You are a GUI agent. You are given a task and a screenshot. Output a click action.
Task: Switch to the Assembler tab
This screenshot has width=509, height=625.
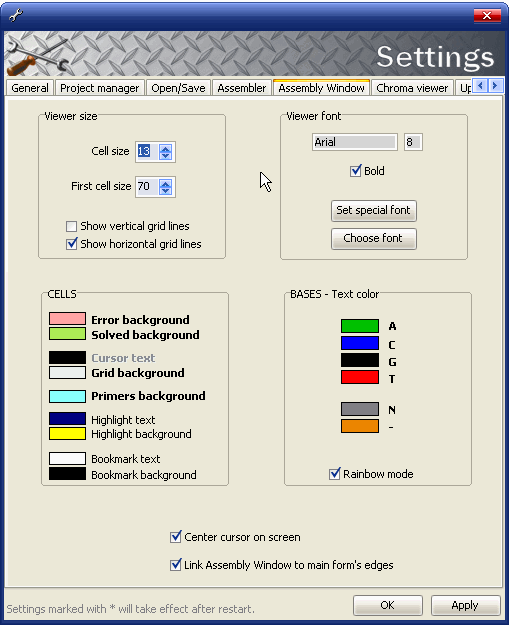coord(242,88)
